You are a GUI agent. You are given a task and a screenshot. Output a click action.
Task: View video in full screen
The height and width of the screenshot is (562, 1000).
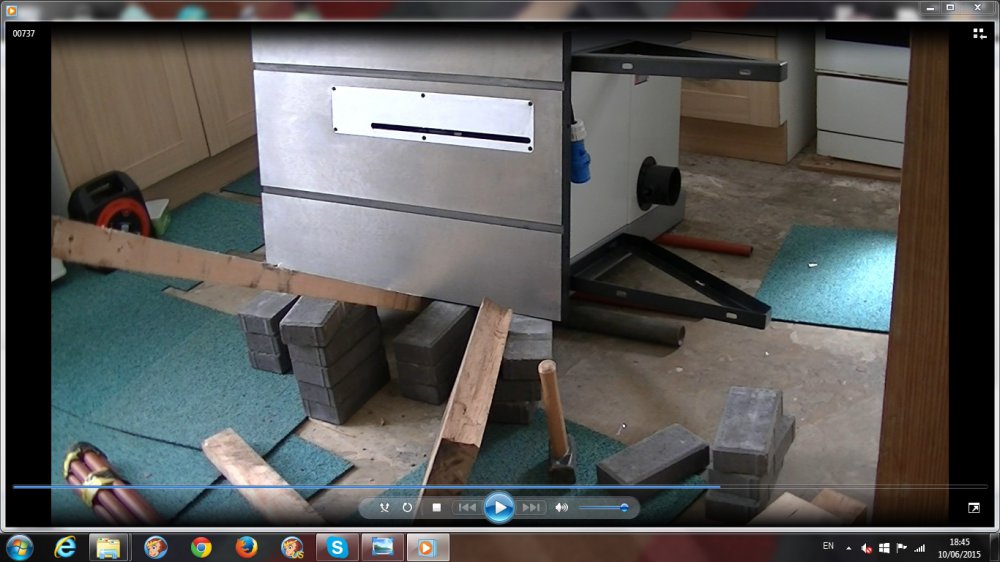pyautogui.click(x=974, y=508)
